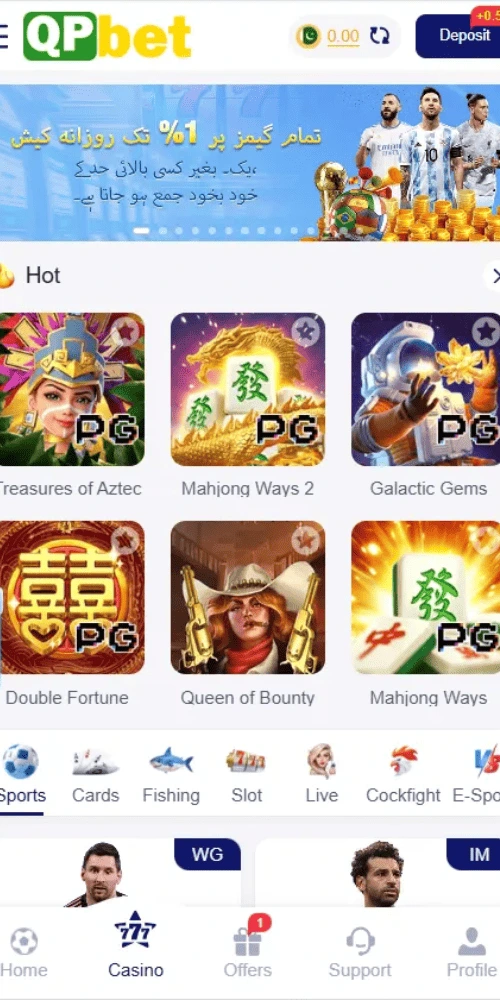Select the second banner carousel dot
This screenshot has width=500, height=1000.
[x=163, y=230]
